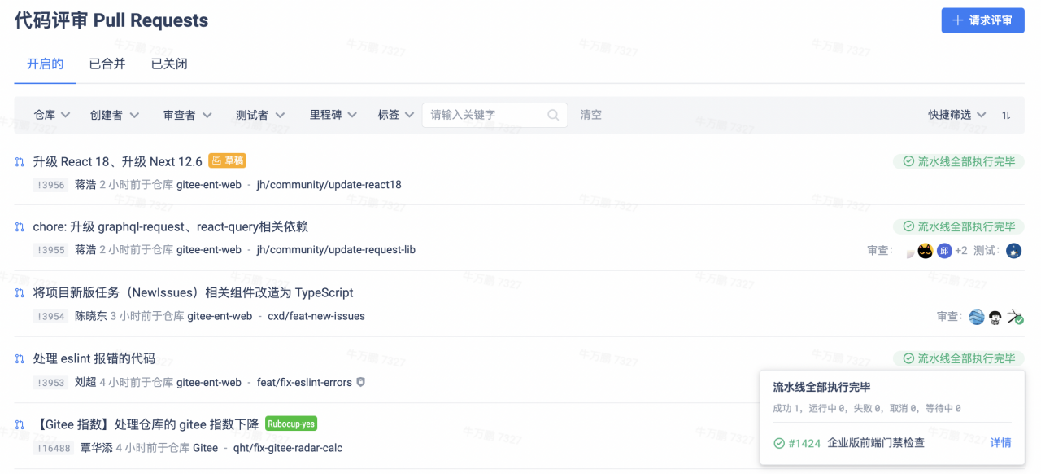
Task: Click the green check icon beside #1424
Action: click(778, 443)
